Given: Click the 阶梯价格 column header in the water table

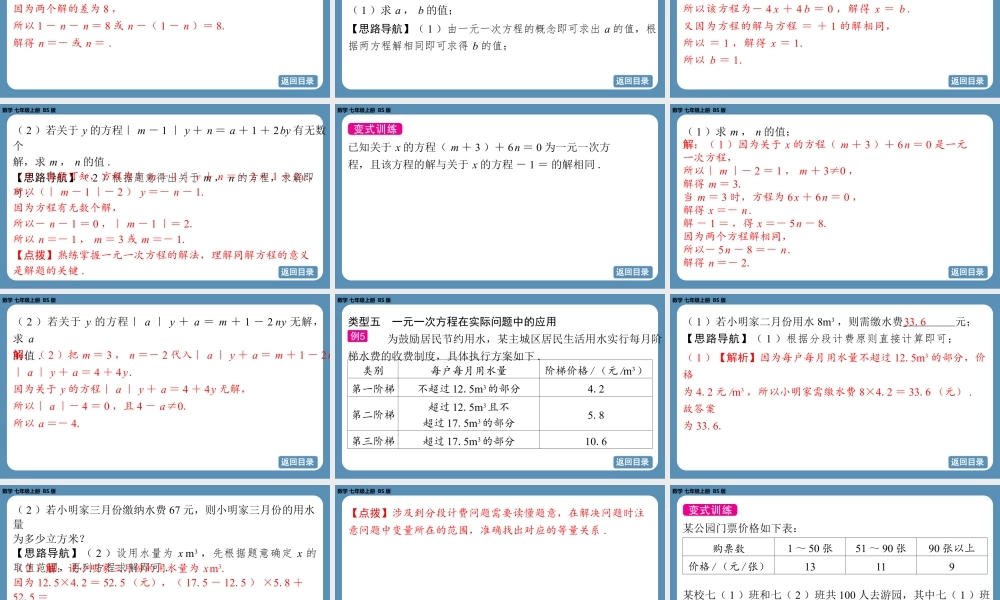Looking at the screenshot, I should (595, 369).
